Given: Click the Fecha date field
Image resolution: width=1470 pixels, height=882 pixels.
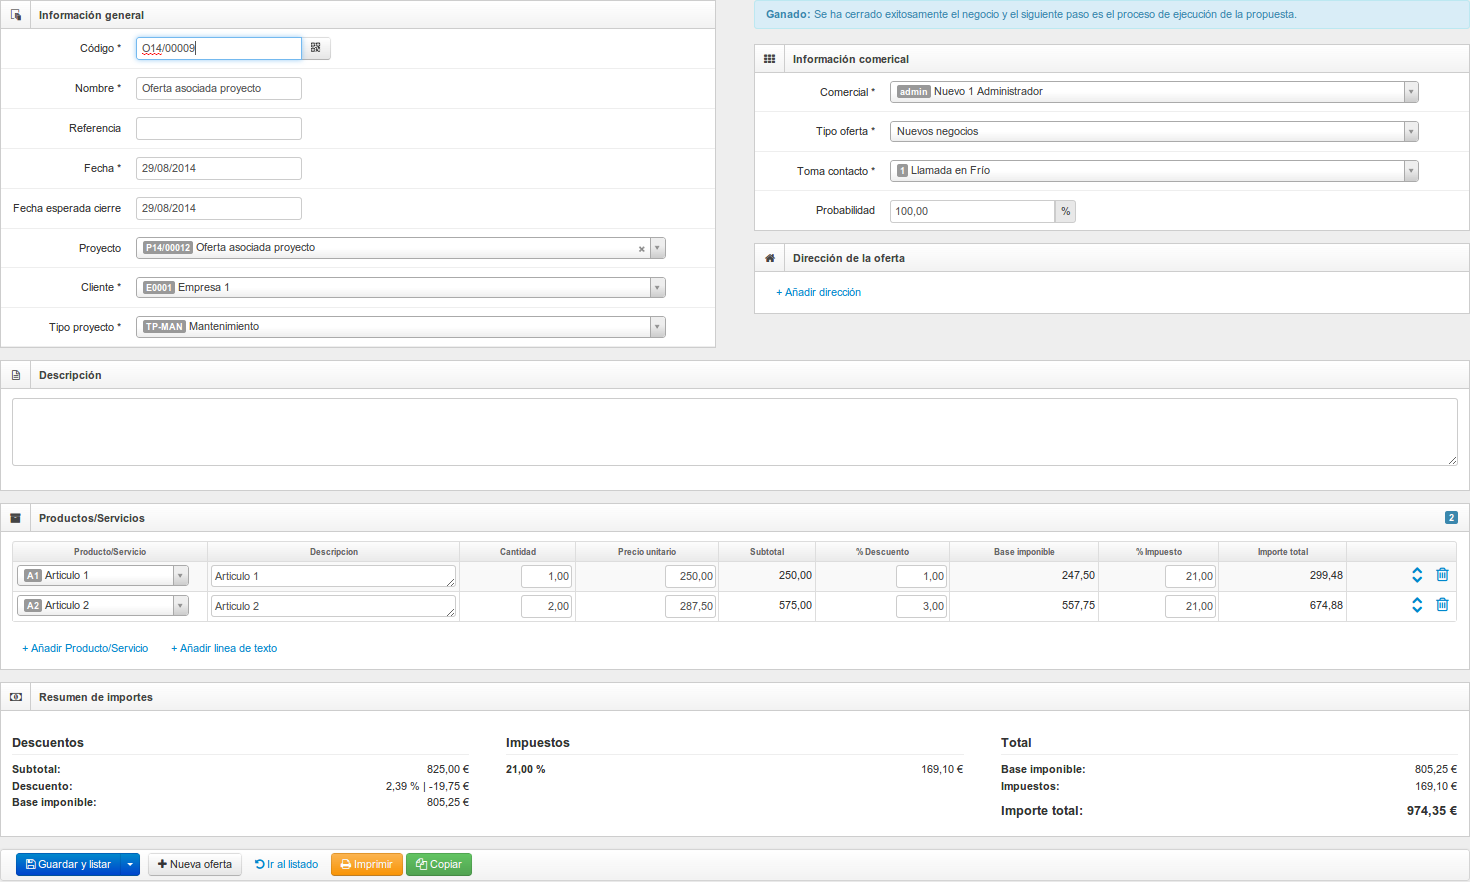Looking at the screenshot, I should click(219, 168).
